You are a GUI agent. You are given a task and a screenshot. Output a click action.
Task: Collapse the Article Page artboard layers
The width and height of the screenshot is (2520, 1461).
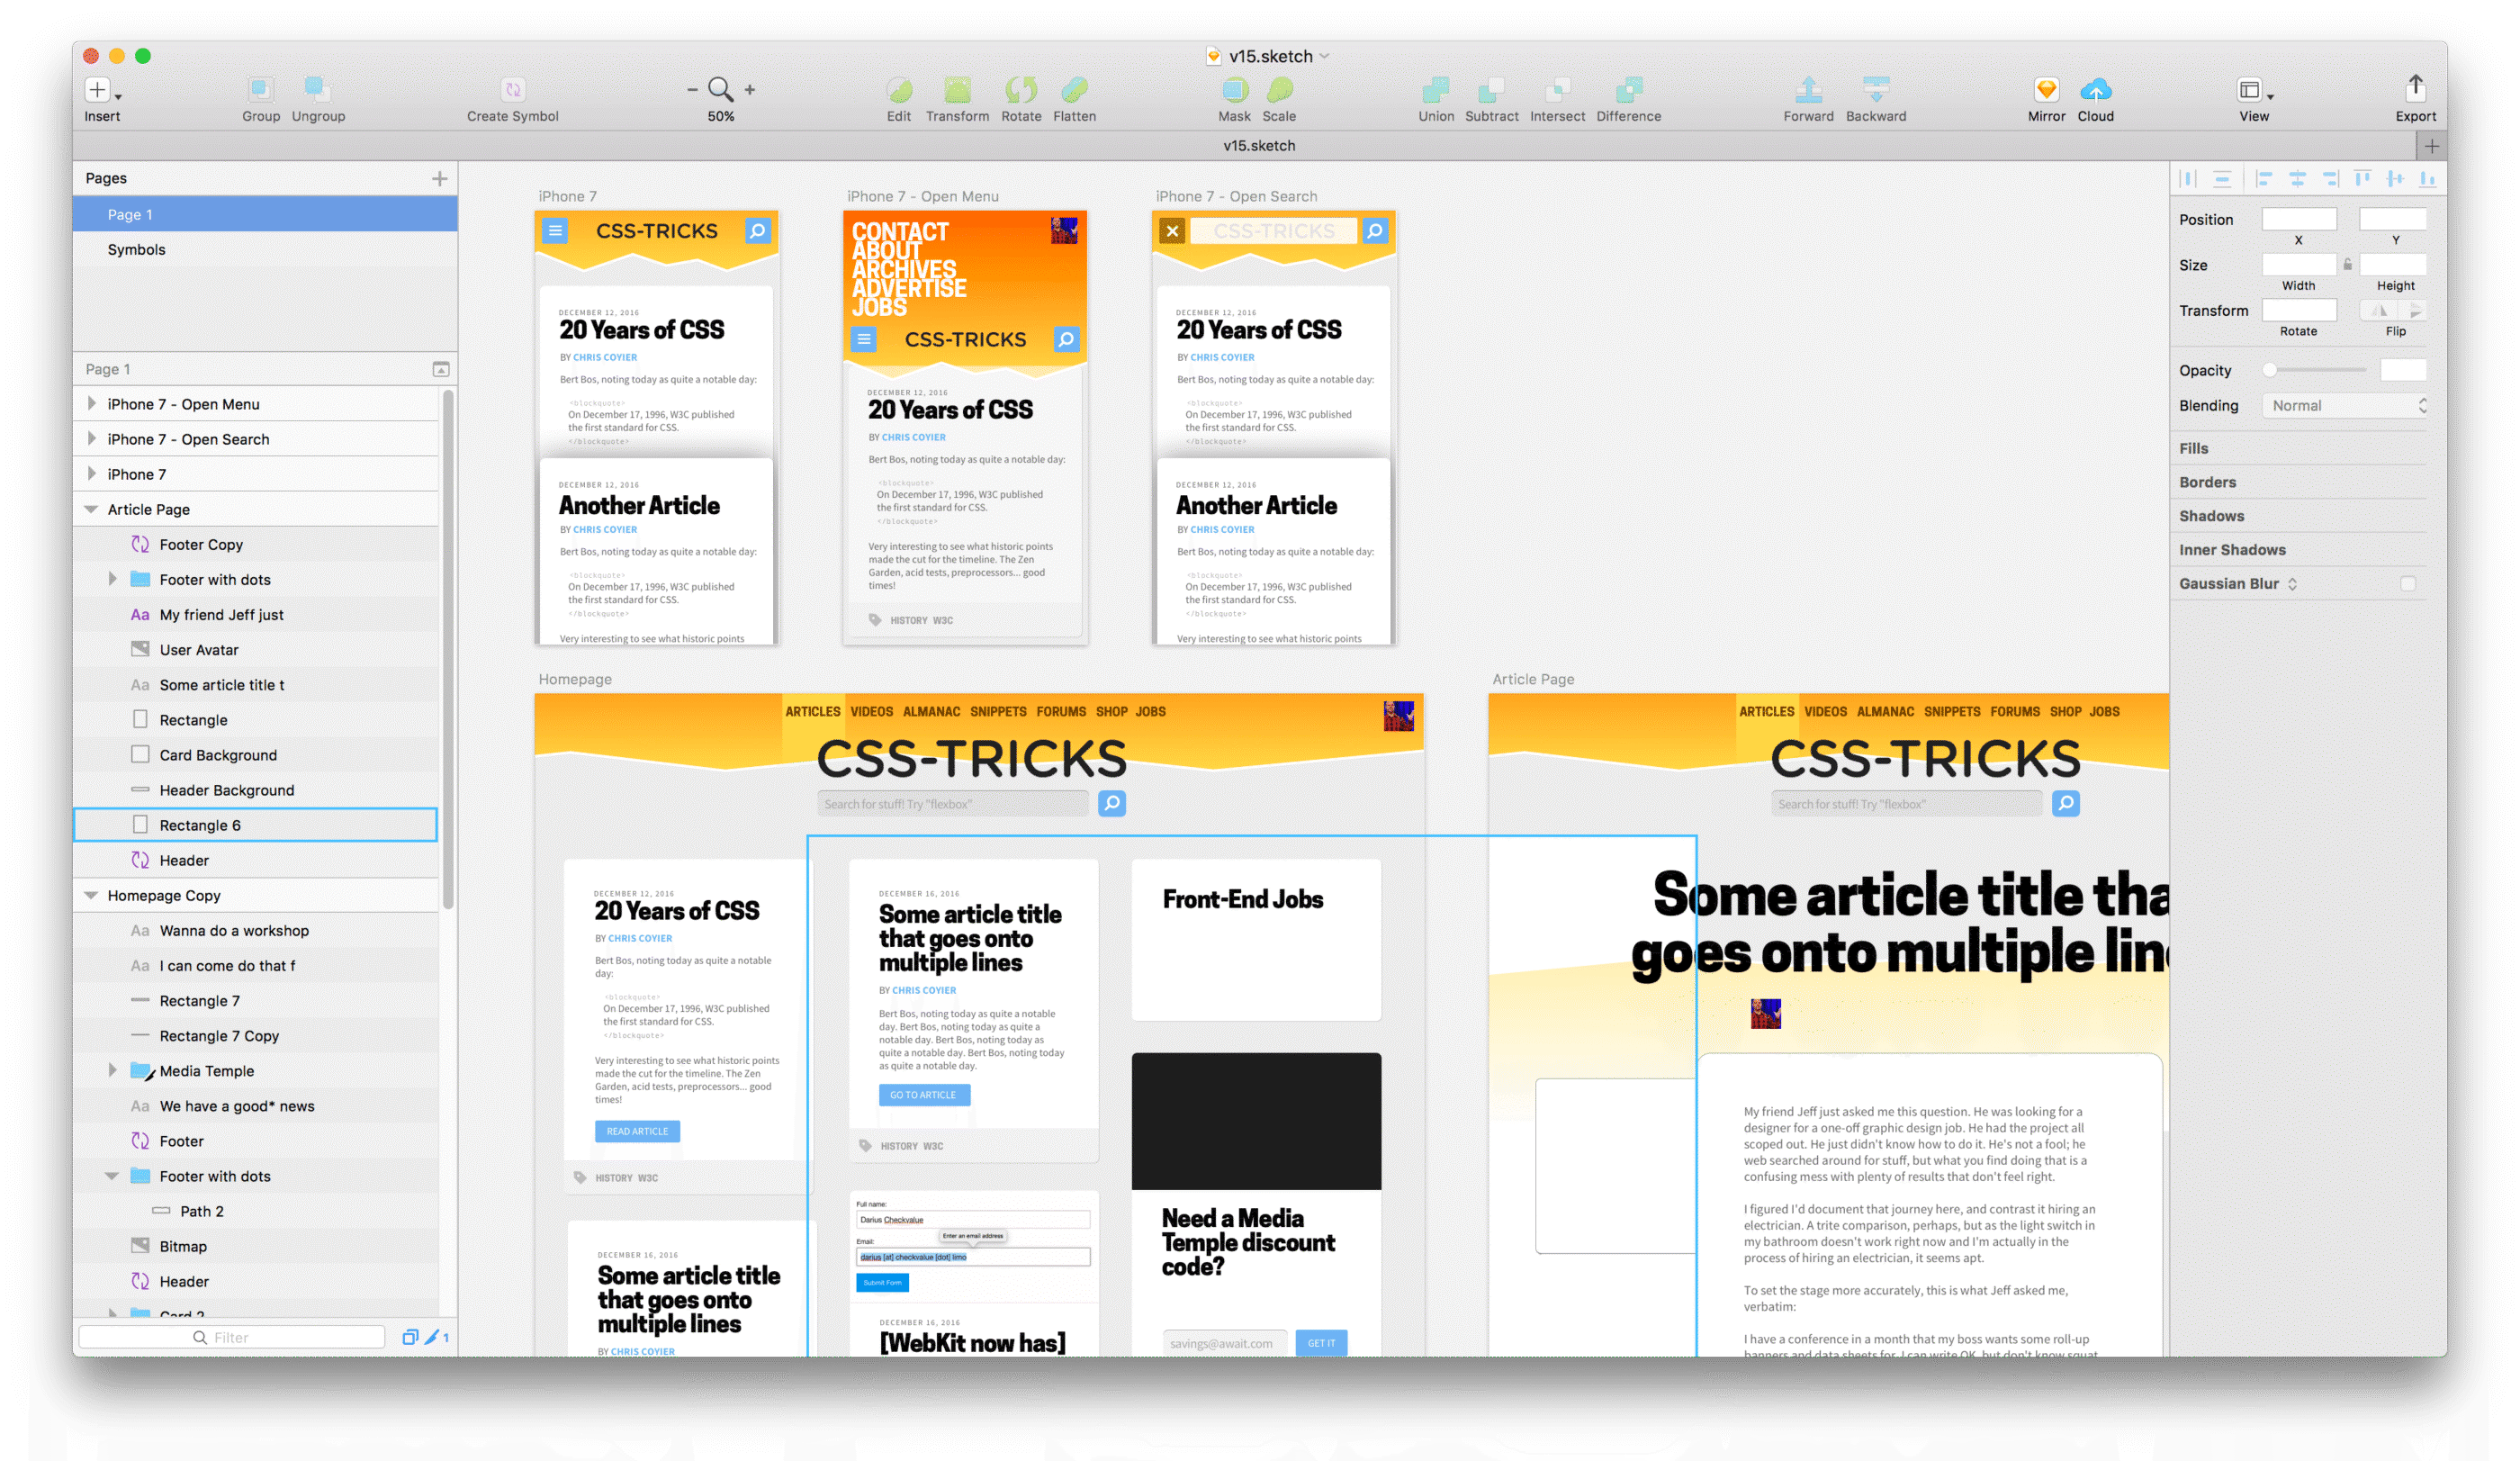click(91, 509)
